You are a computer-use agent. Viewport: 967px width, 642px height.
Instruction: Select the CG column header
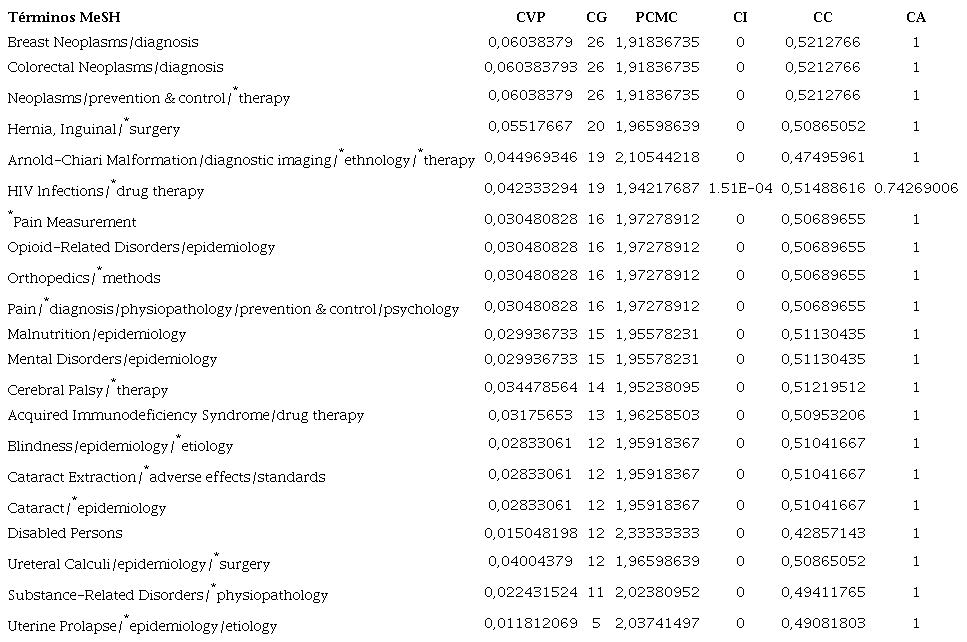(596, 18)
